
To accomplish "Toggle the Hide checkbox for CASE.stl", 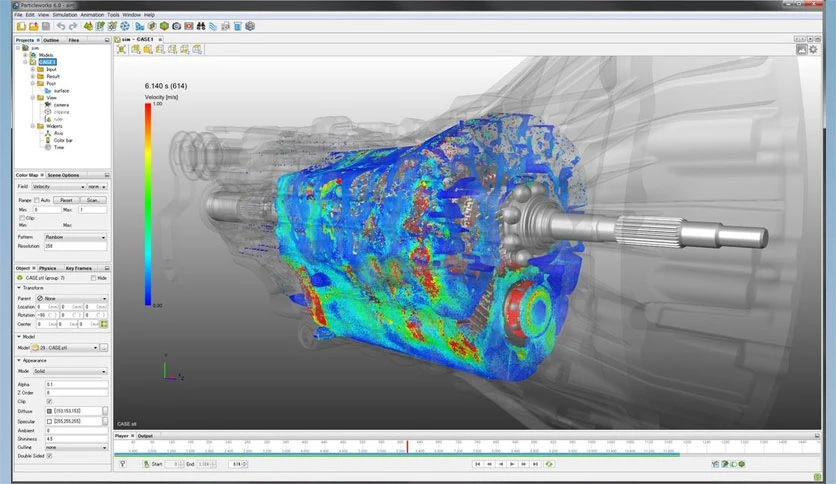I will click(x=93, y=278).
